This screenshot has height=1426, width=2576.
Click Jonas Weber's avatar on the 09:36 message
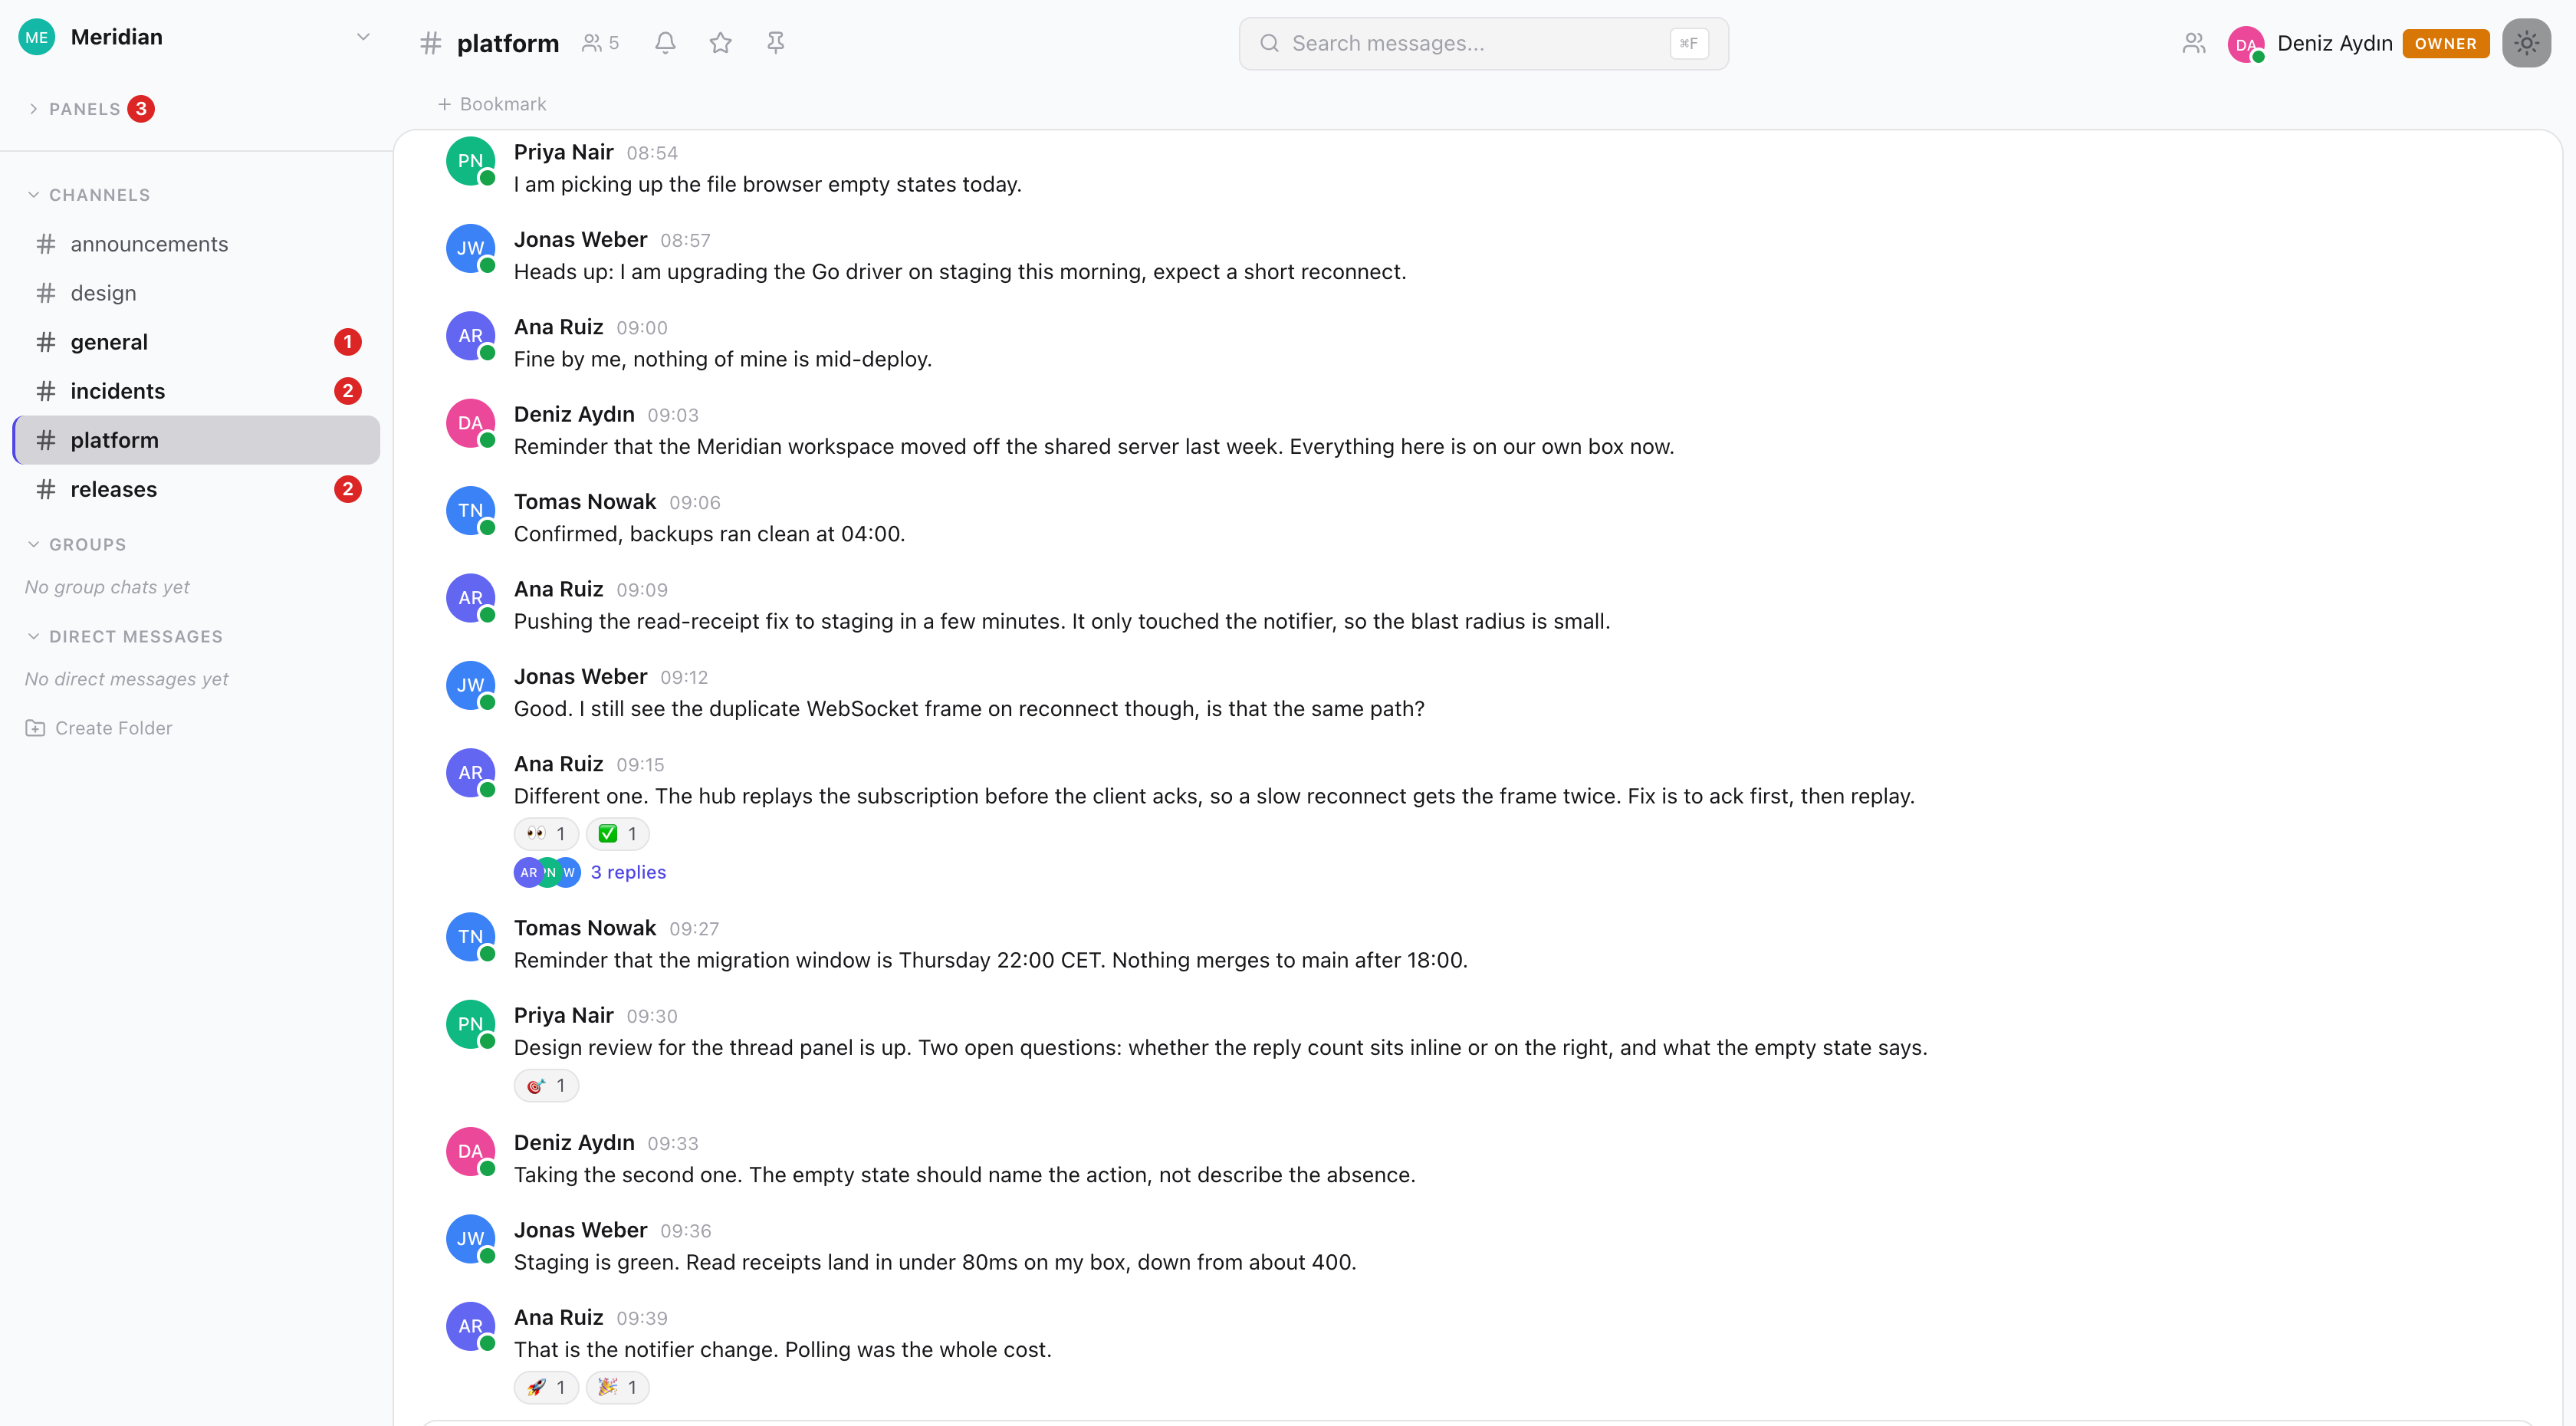(470, 1239)
